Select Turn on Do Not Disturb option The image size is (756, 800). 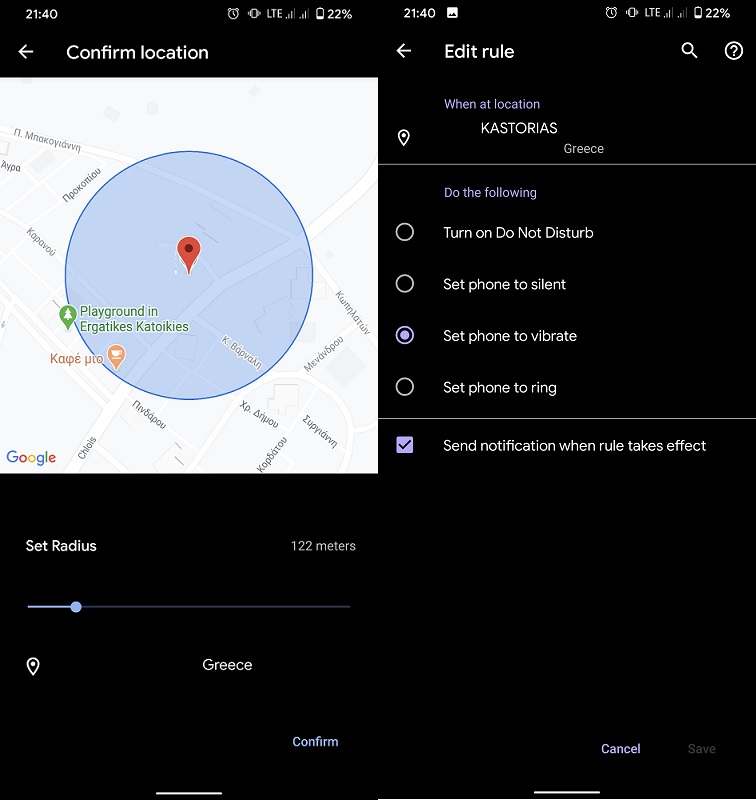tap(567, 233)
